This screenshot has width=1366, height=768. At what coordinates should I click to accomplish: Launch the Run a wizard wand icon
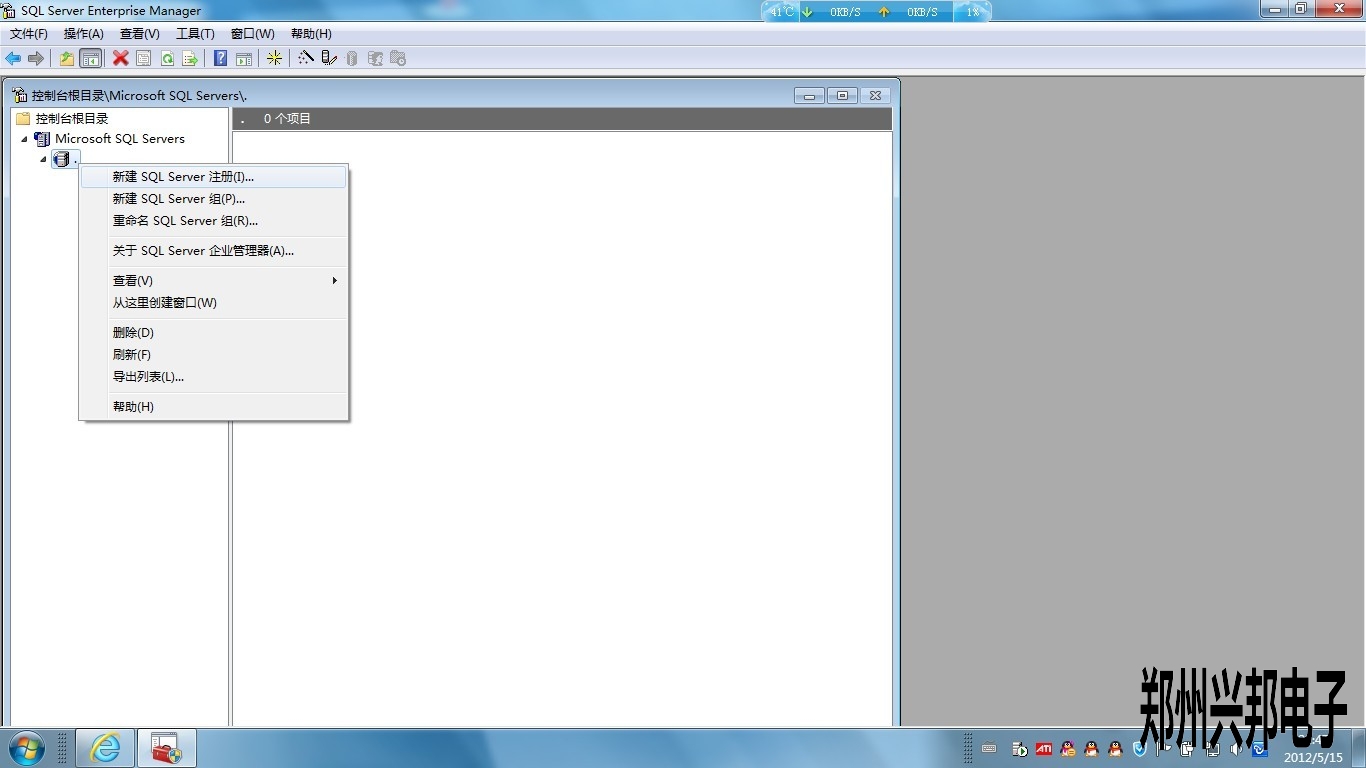[306, 59]
